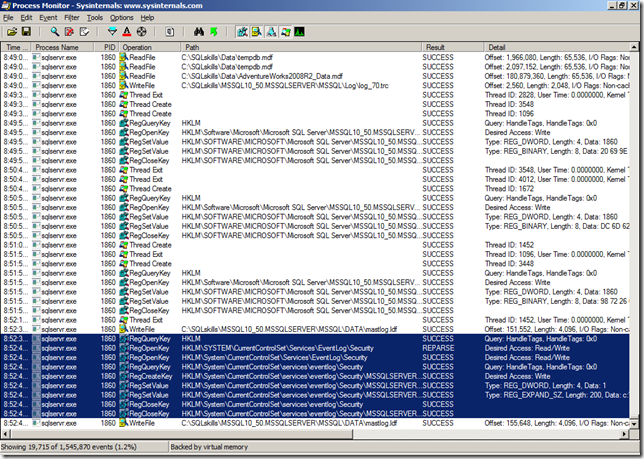
Task: Toggle event capture with the magnifier icon
Action: (x=55, y=32)
